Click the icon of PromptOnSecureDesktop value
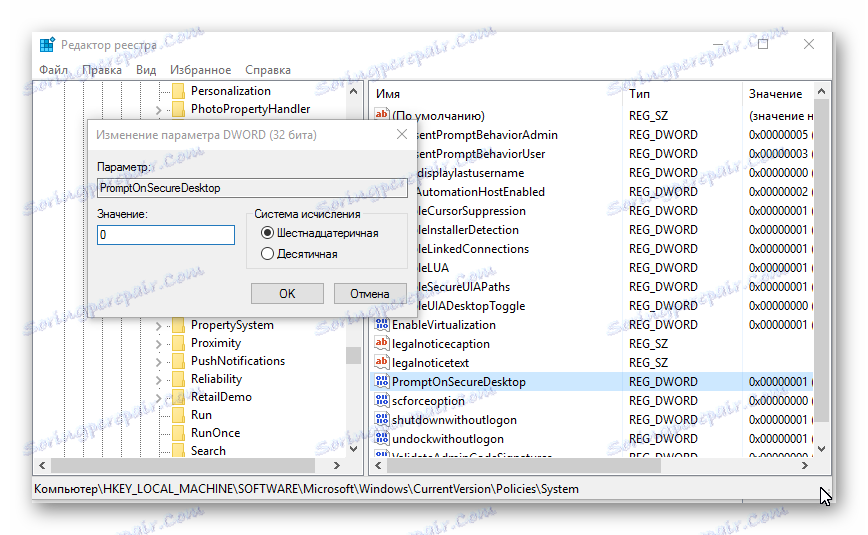This screenshot has height=535, width=868. [381, 381]
